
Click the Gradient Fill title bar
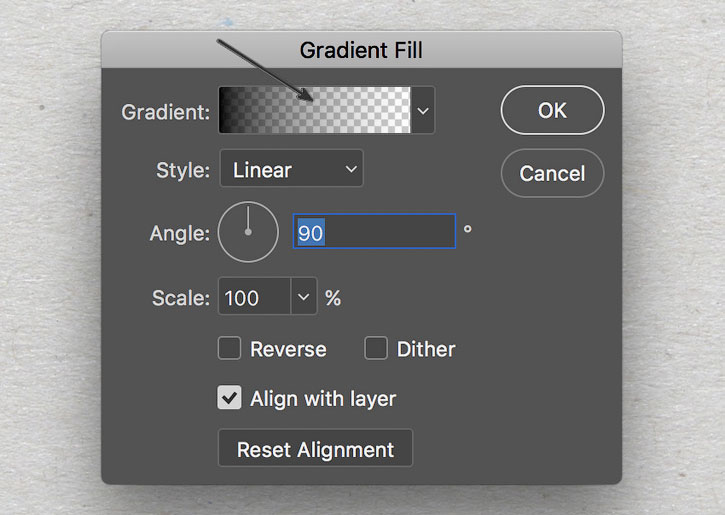362,50
